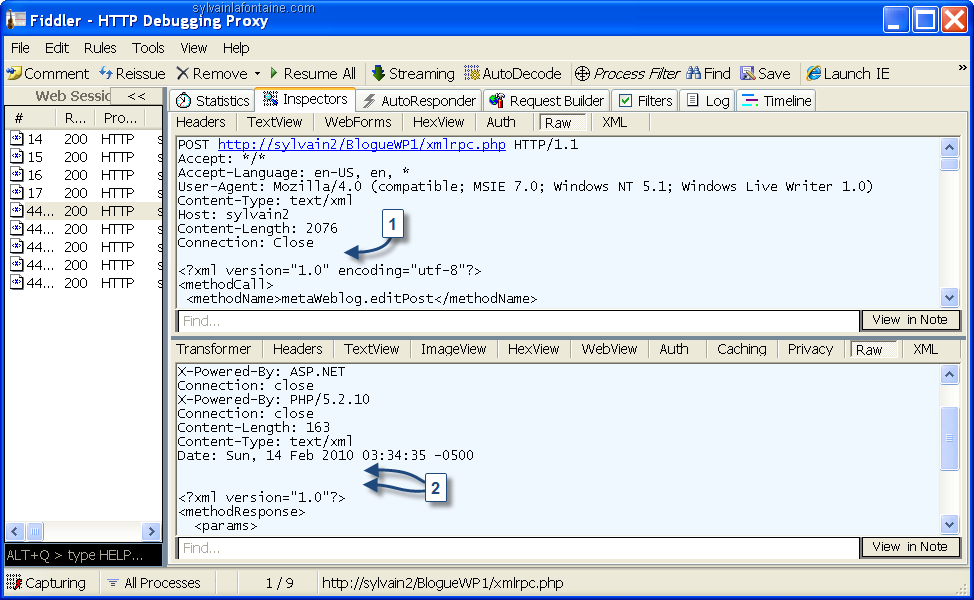
Task: Click the request Find input field
Action: (x=518, y=320)
